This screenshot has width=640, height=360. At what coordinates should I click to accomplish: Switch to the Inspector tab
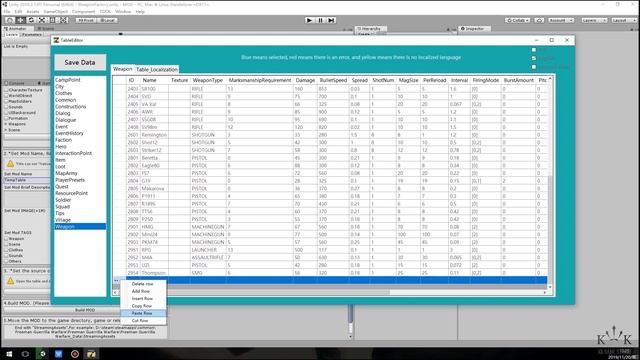[x=473, y=29]
